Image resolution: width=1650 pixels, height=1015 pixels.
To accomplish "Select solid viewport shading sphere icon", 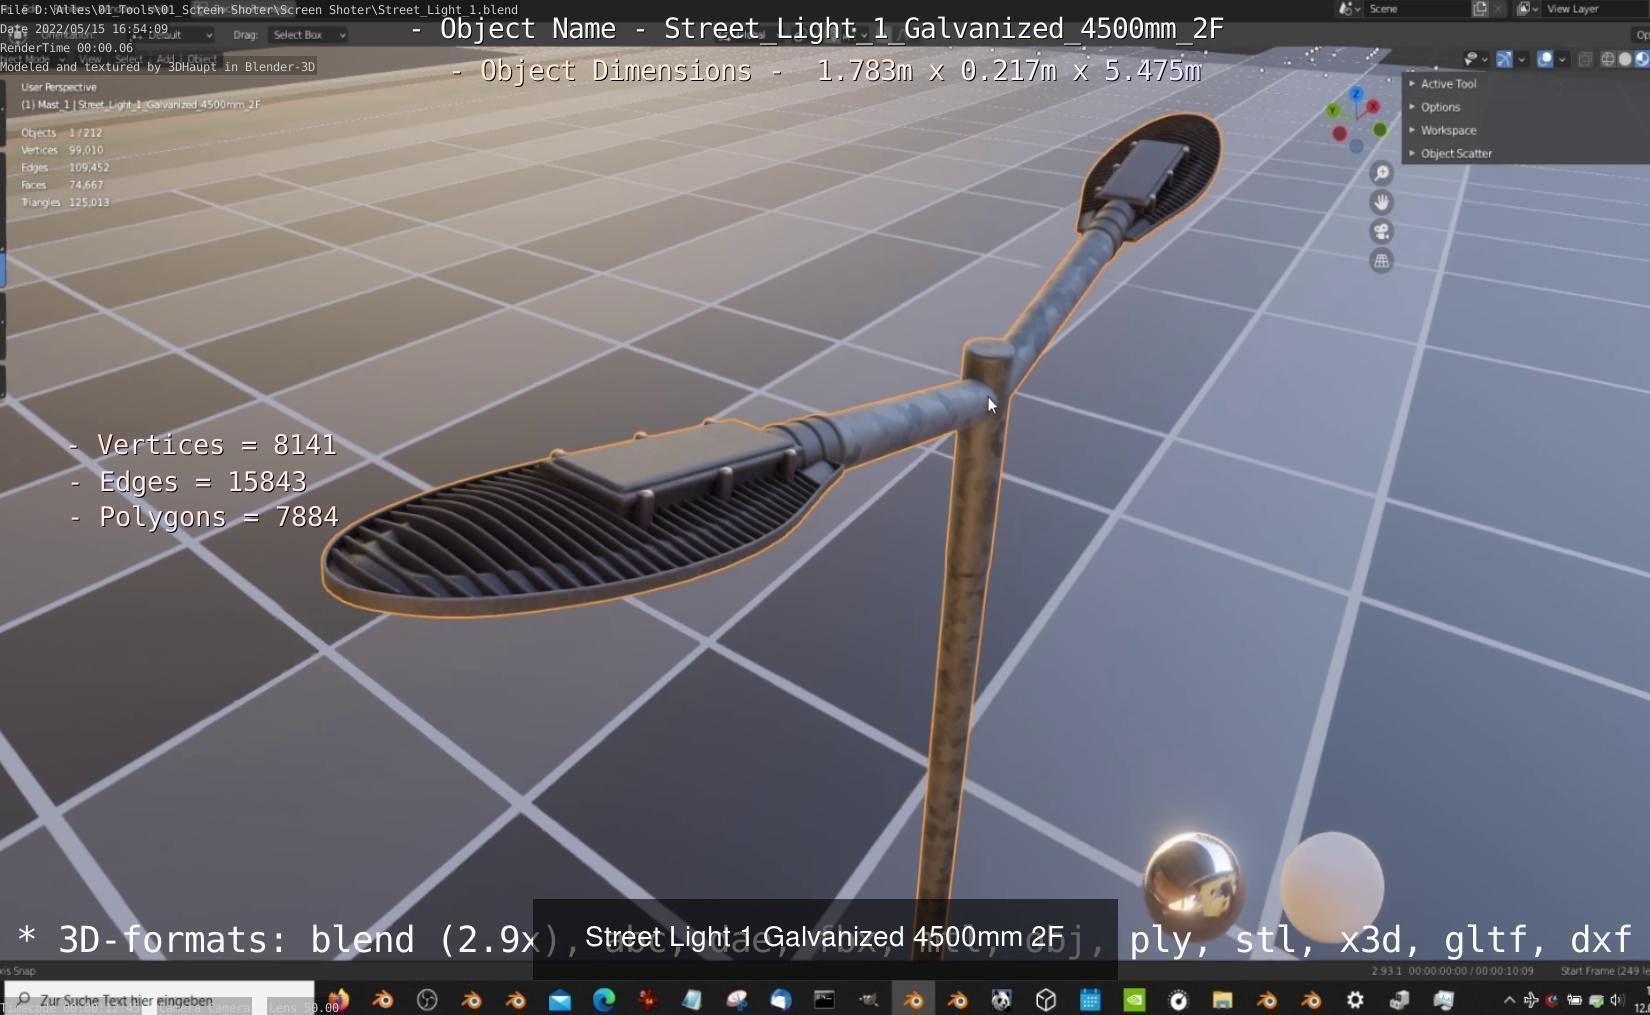I will point(1625,59).
